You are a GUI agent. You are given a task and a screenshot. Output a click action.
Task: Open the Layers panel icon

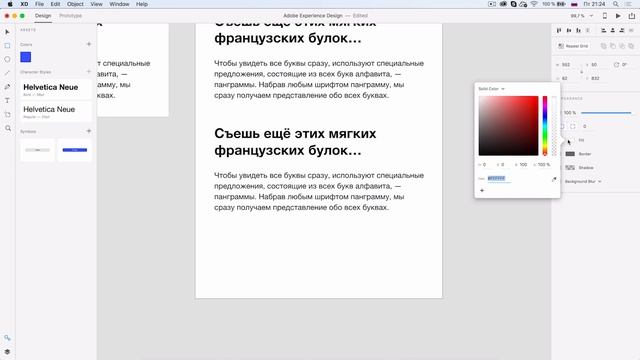[x=7, y=351]
